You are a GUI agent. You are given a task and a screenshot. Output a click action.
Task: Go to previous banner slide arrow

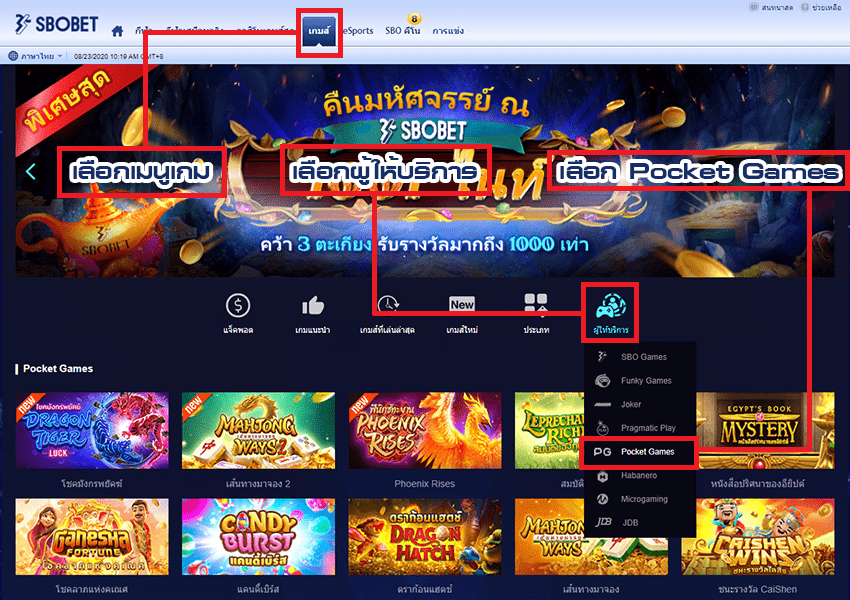(31, 172)
